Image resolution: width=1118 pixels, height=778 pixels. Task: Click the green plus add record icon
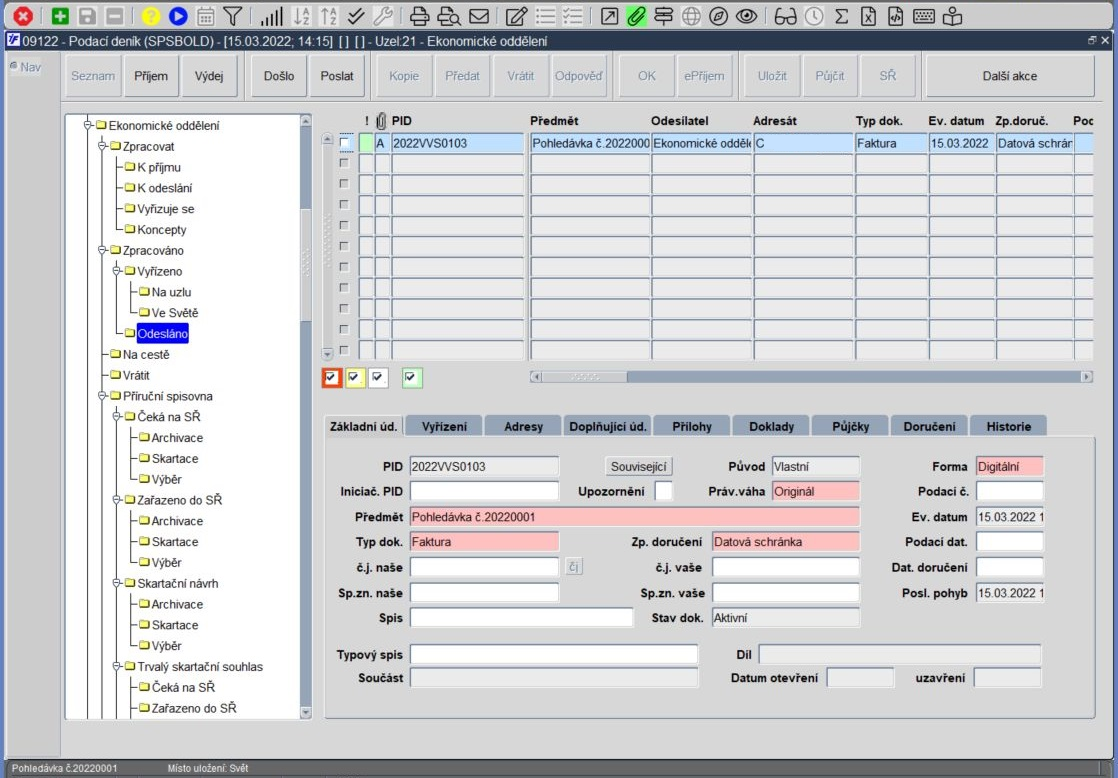pyautogui.click(x=60, y=16)
